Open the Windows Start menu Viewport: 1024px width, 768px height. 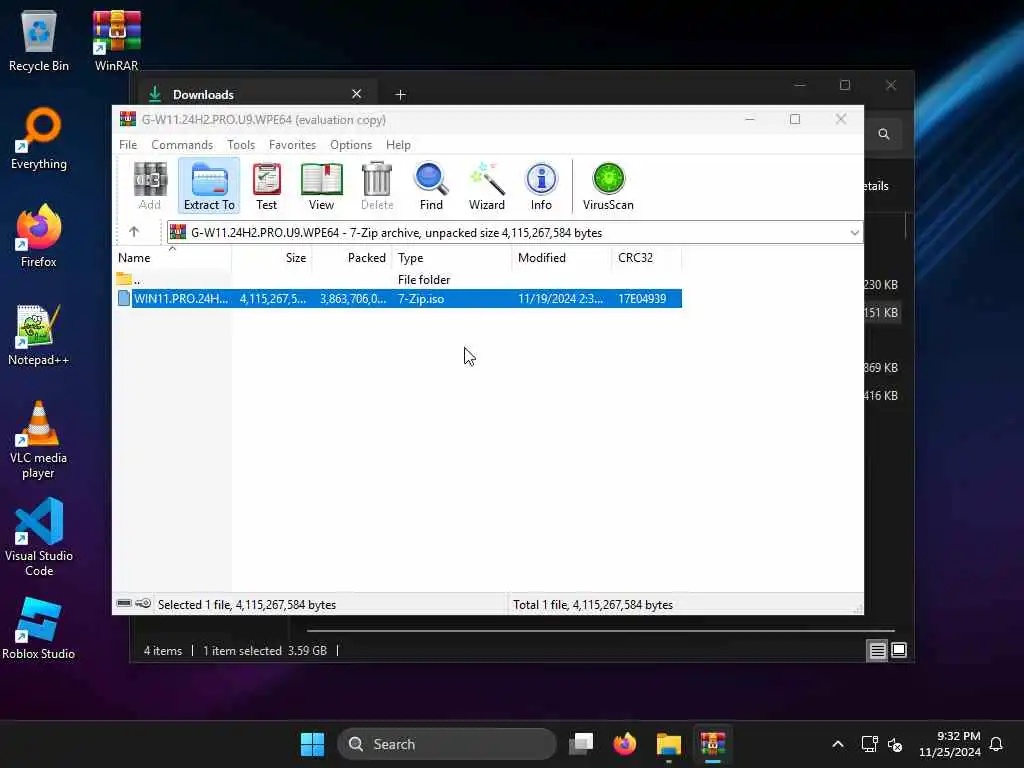(312, 744)
